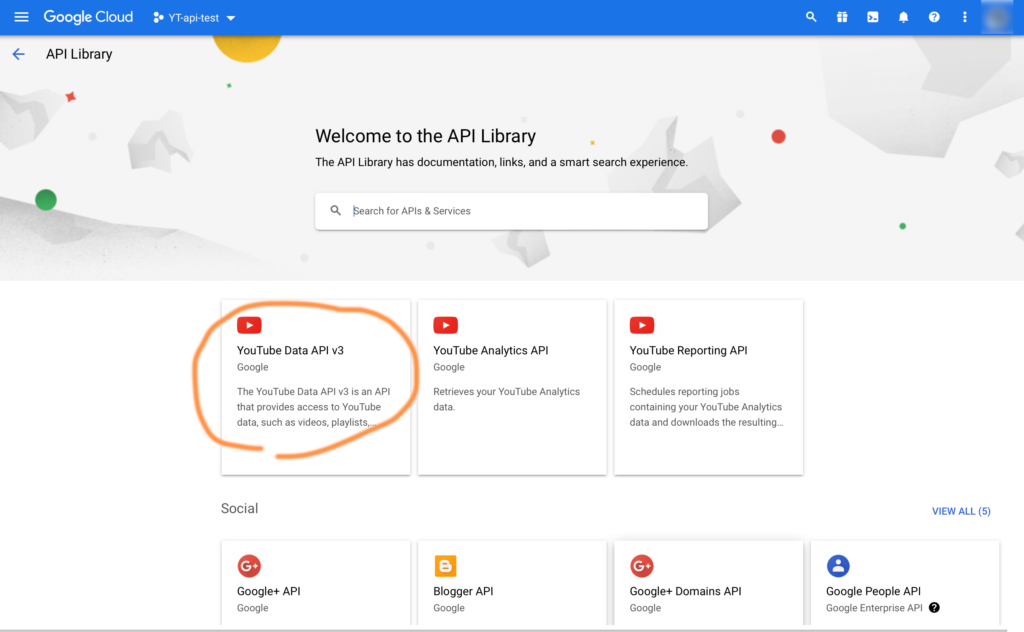Click the blurred account avatar
Screen dimensions: 1024x632
tap(997, 17)
